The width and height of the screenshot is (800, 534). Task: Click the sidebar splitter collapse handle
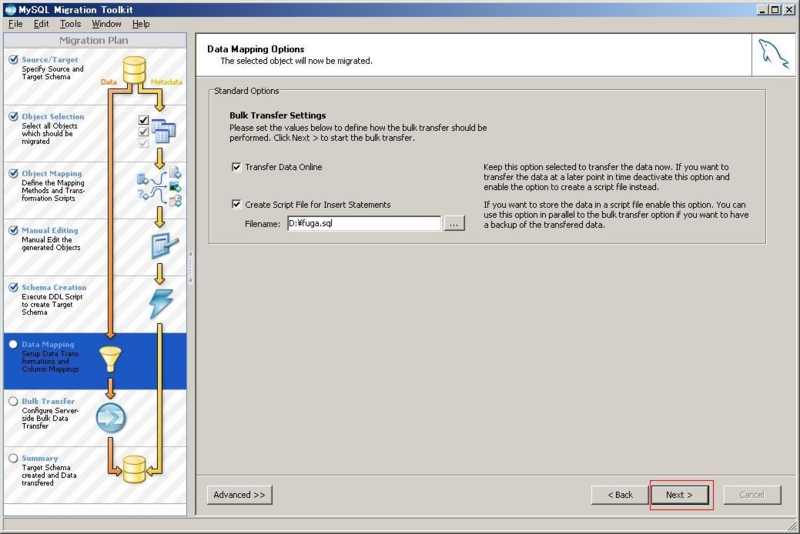(x=190, y=267)
